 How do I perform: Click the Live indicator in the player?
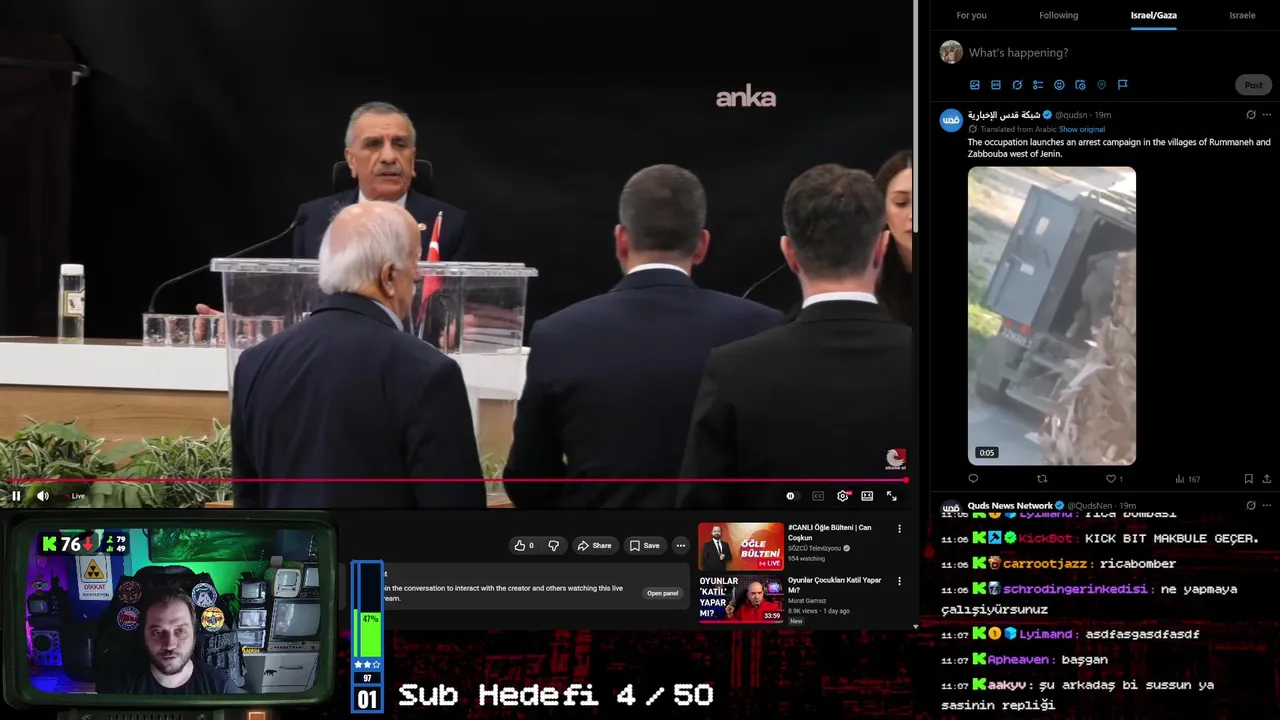[78, 496]
